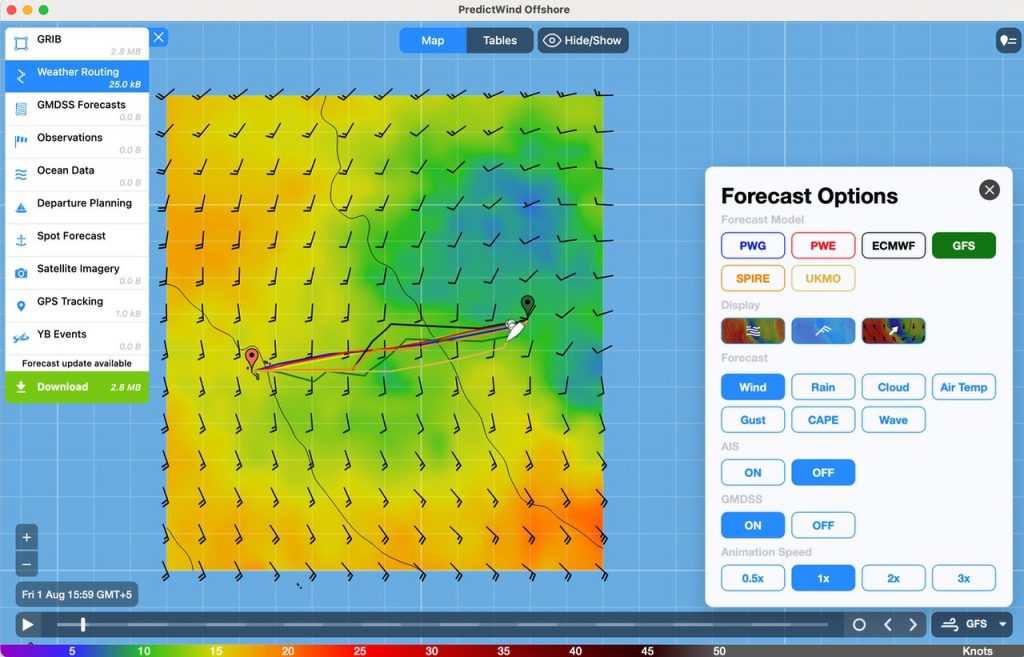
Task: Select Rain forecast layer
Action: coord(823,387)
